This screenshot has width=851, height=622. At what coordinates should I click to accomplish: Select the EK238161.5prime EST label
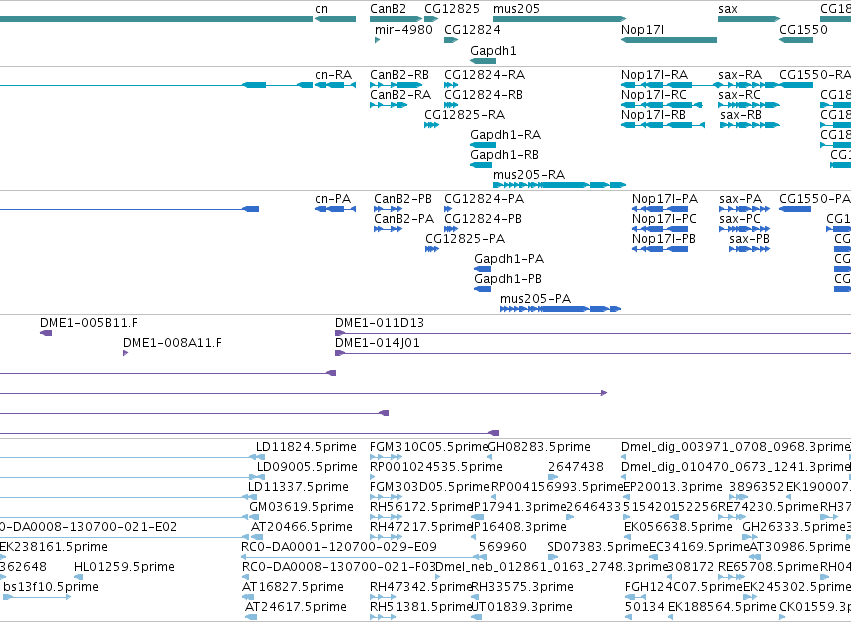point(53,547)
